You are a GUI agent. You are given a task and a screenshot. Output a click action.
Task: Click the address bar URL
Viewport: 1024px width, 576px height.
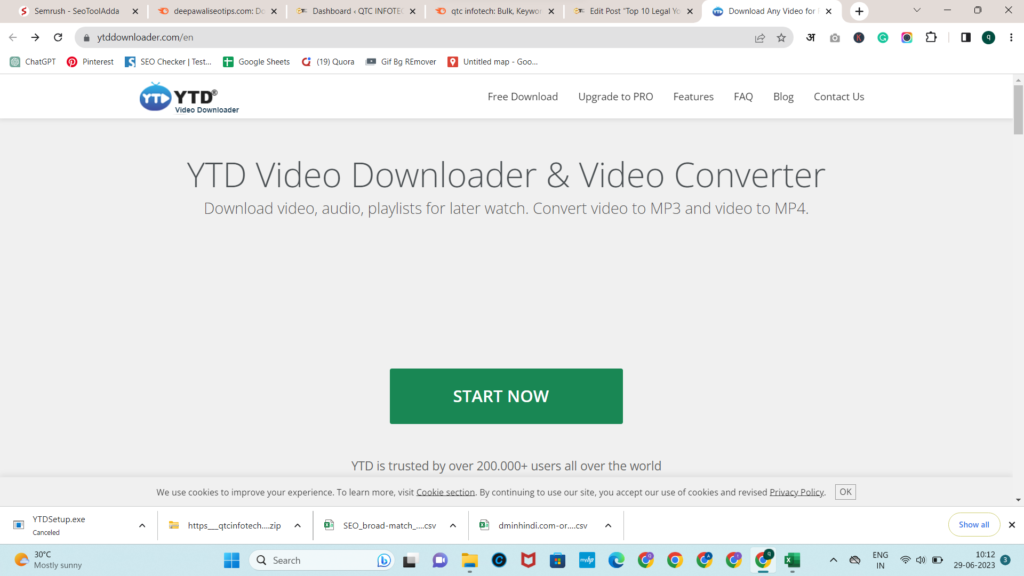pos(145,37)
